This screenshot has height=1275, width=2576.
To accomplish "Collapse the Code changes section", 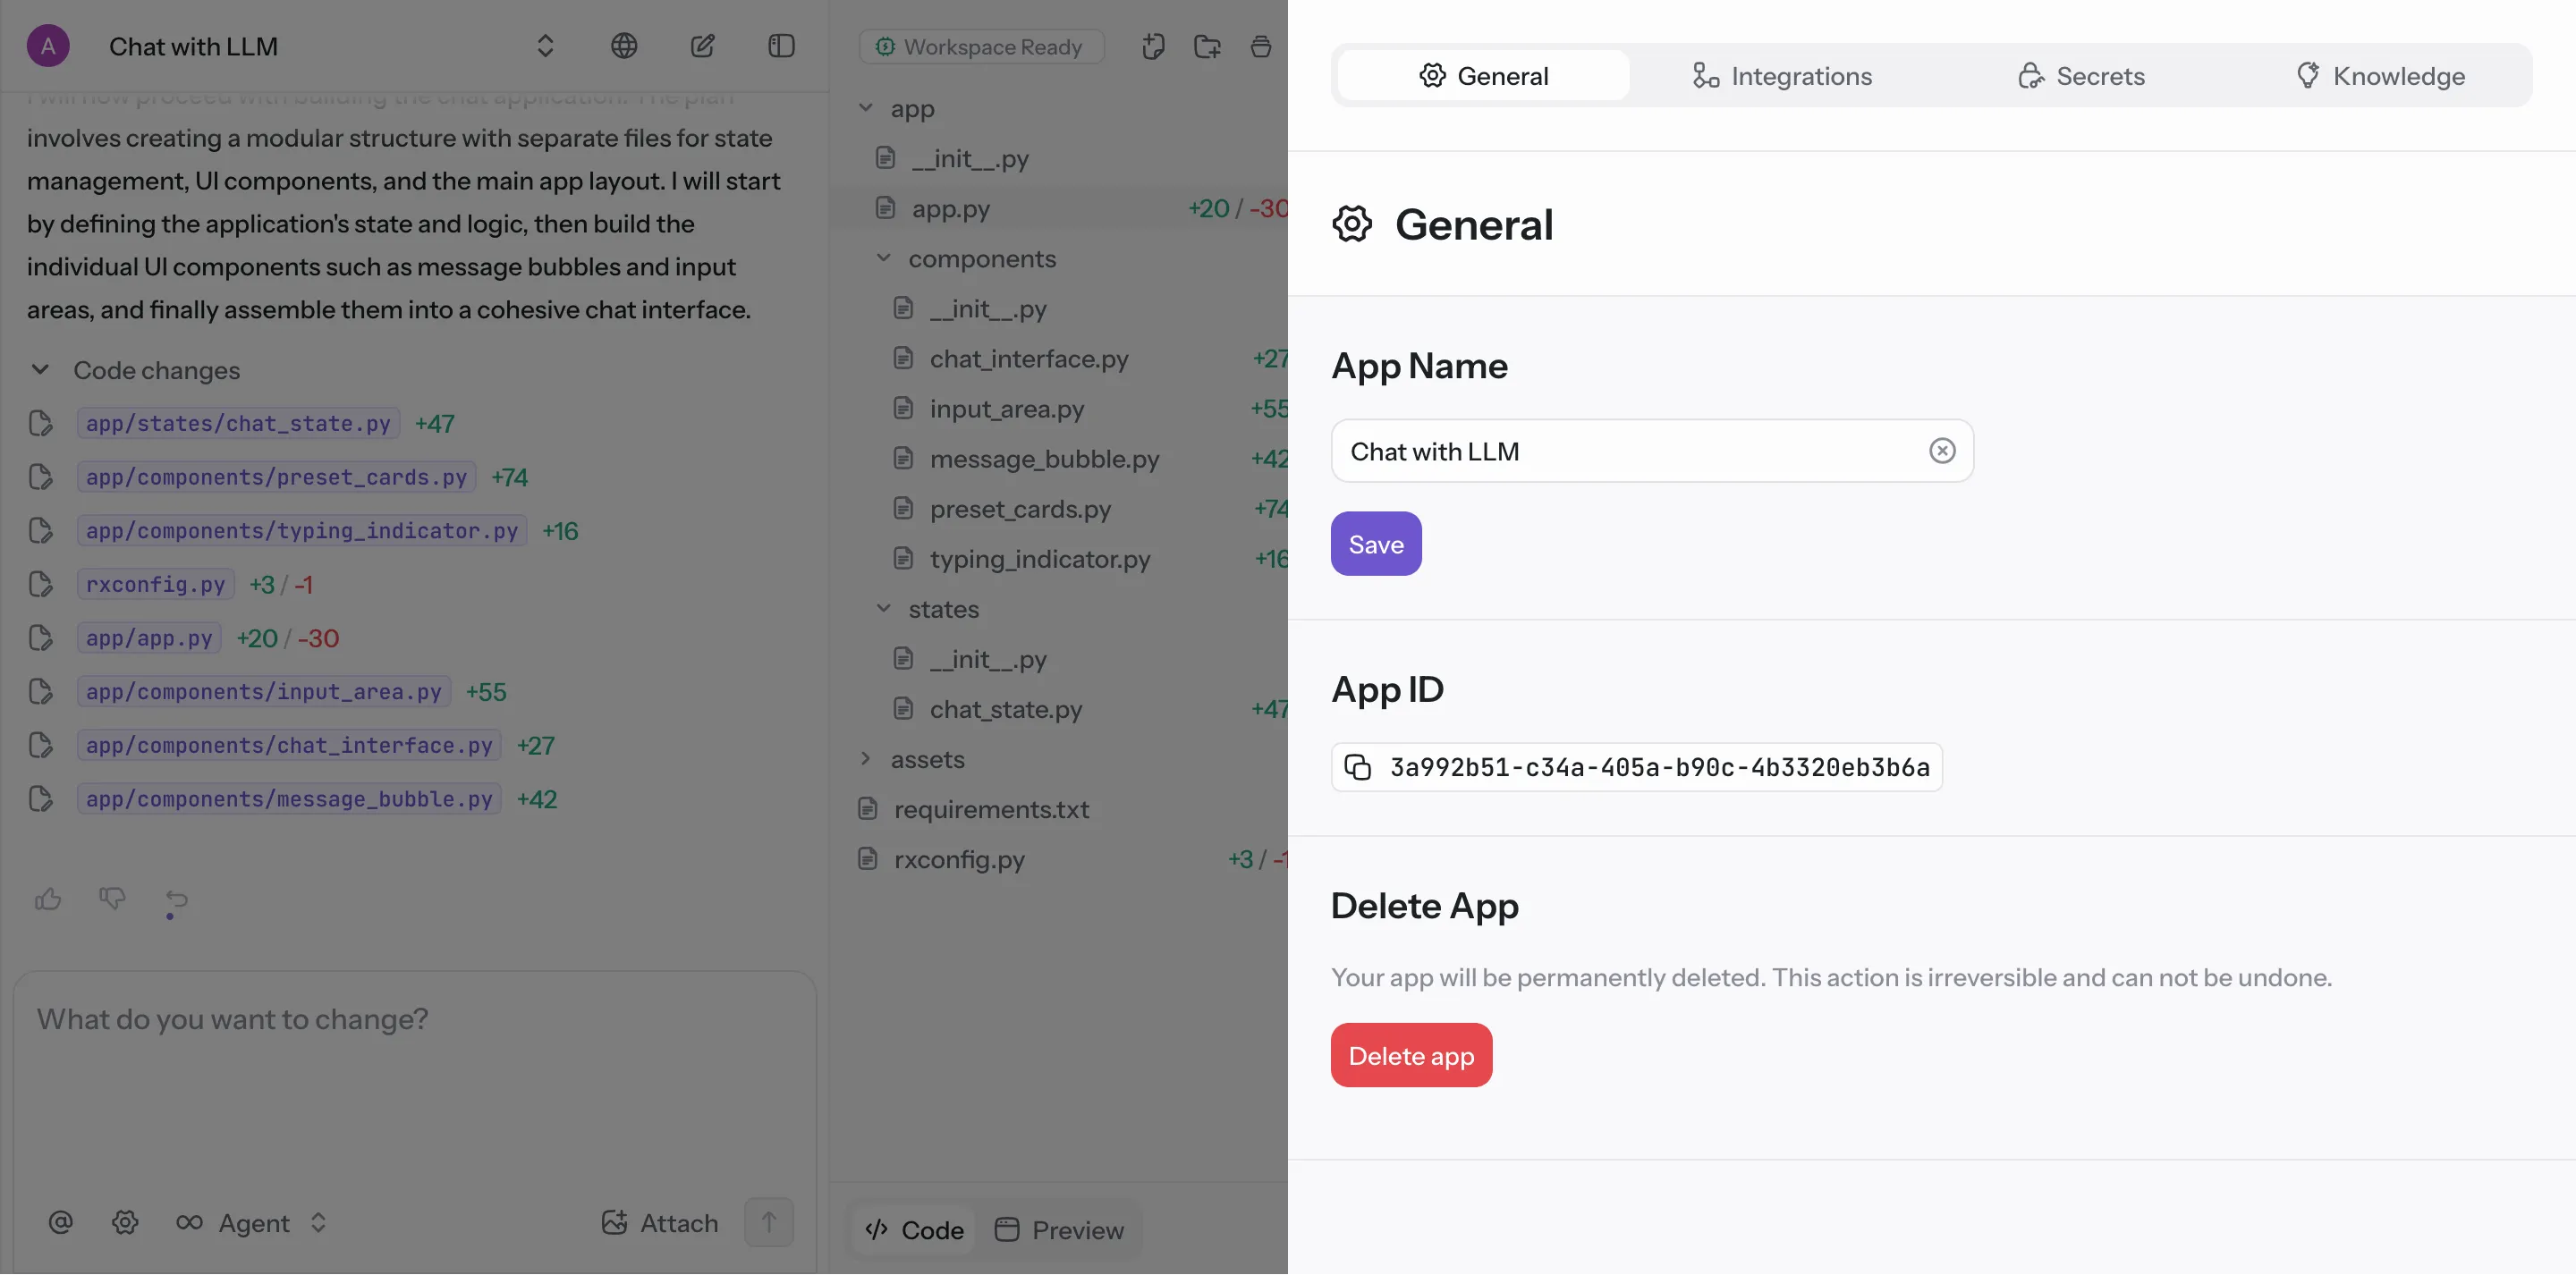I will click(x=40, y=370).
